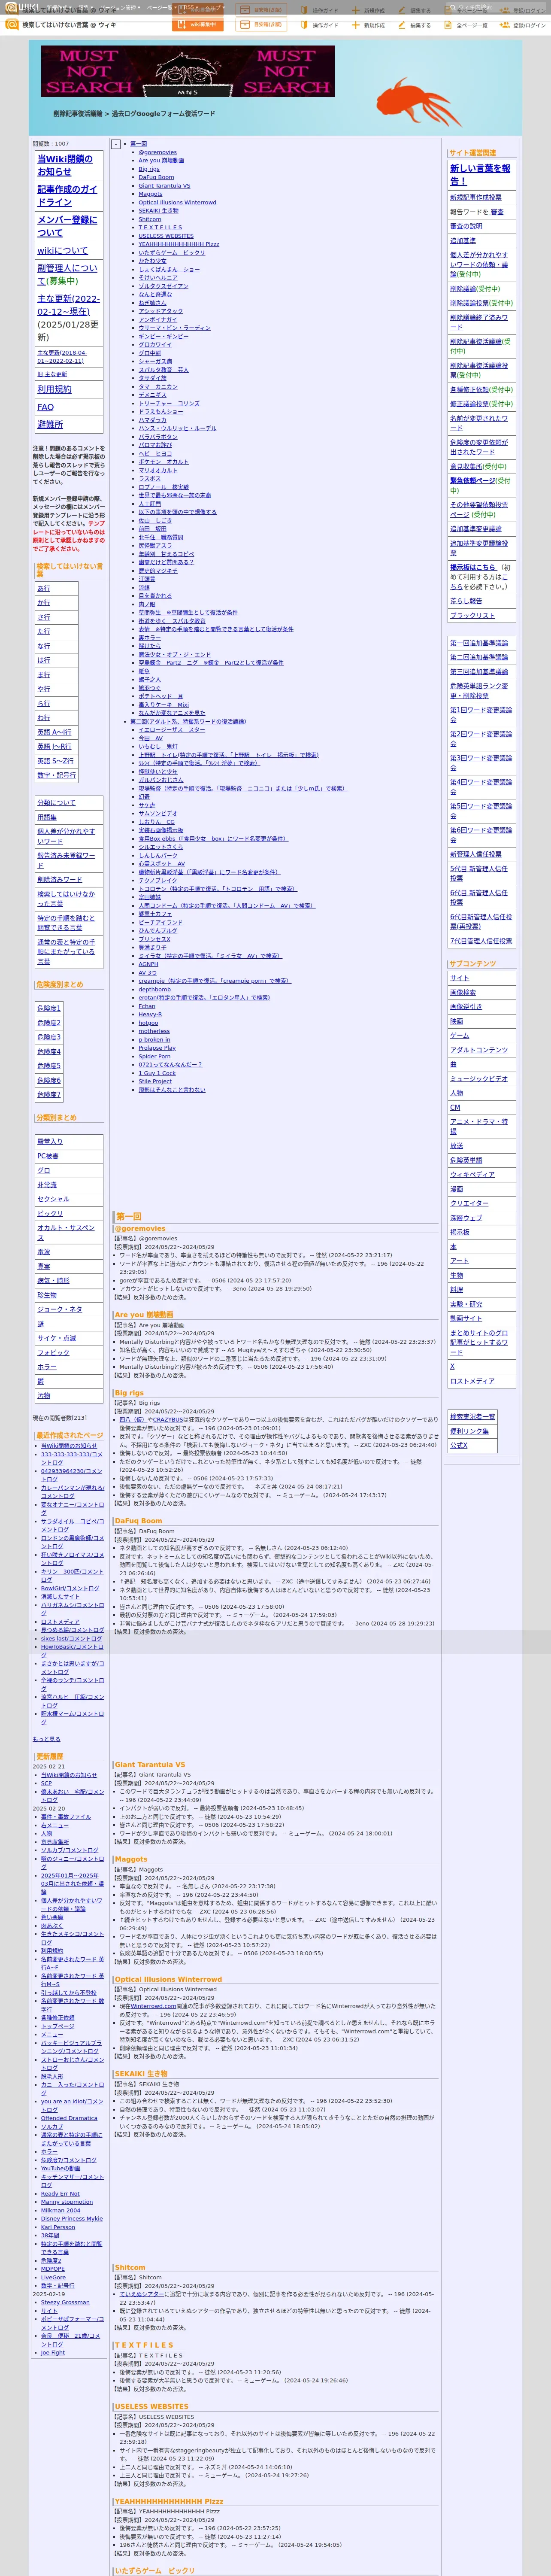Open ロストメディア under サブコンテンツ

(x=472, y=1381)
